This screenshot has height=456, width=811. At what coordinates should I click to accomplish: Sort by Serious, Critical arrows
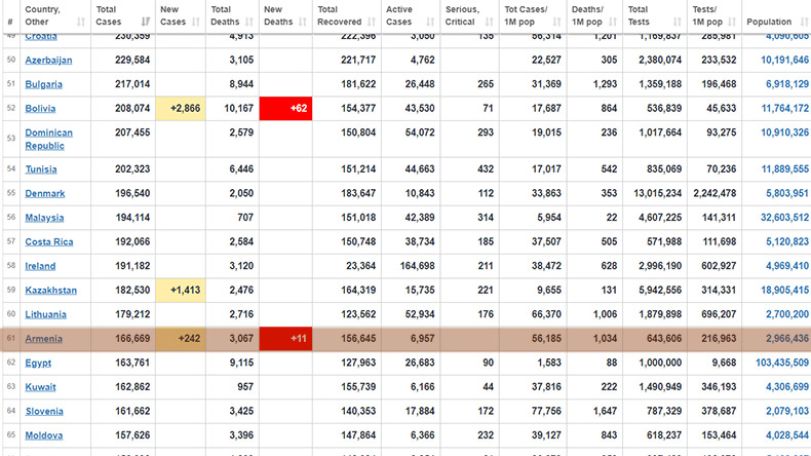(x=489, y=22)
